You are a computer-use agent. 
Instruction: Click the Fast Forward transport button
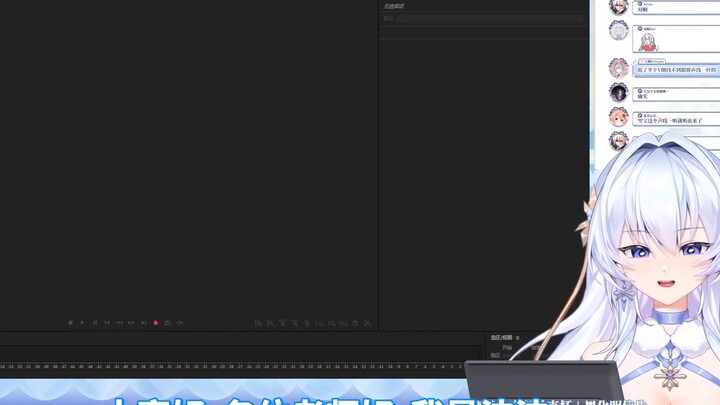point(131,323)
